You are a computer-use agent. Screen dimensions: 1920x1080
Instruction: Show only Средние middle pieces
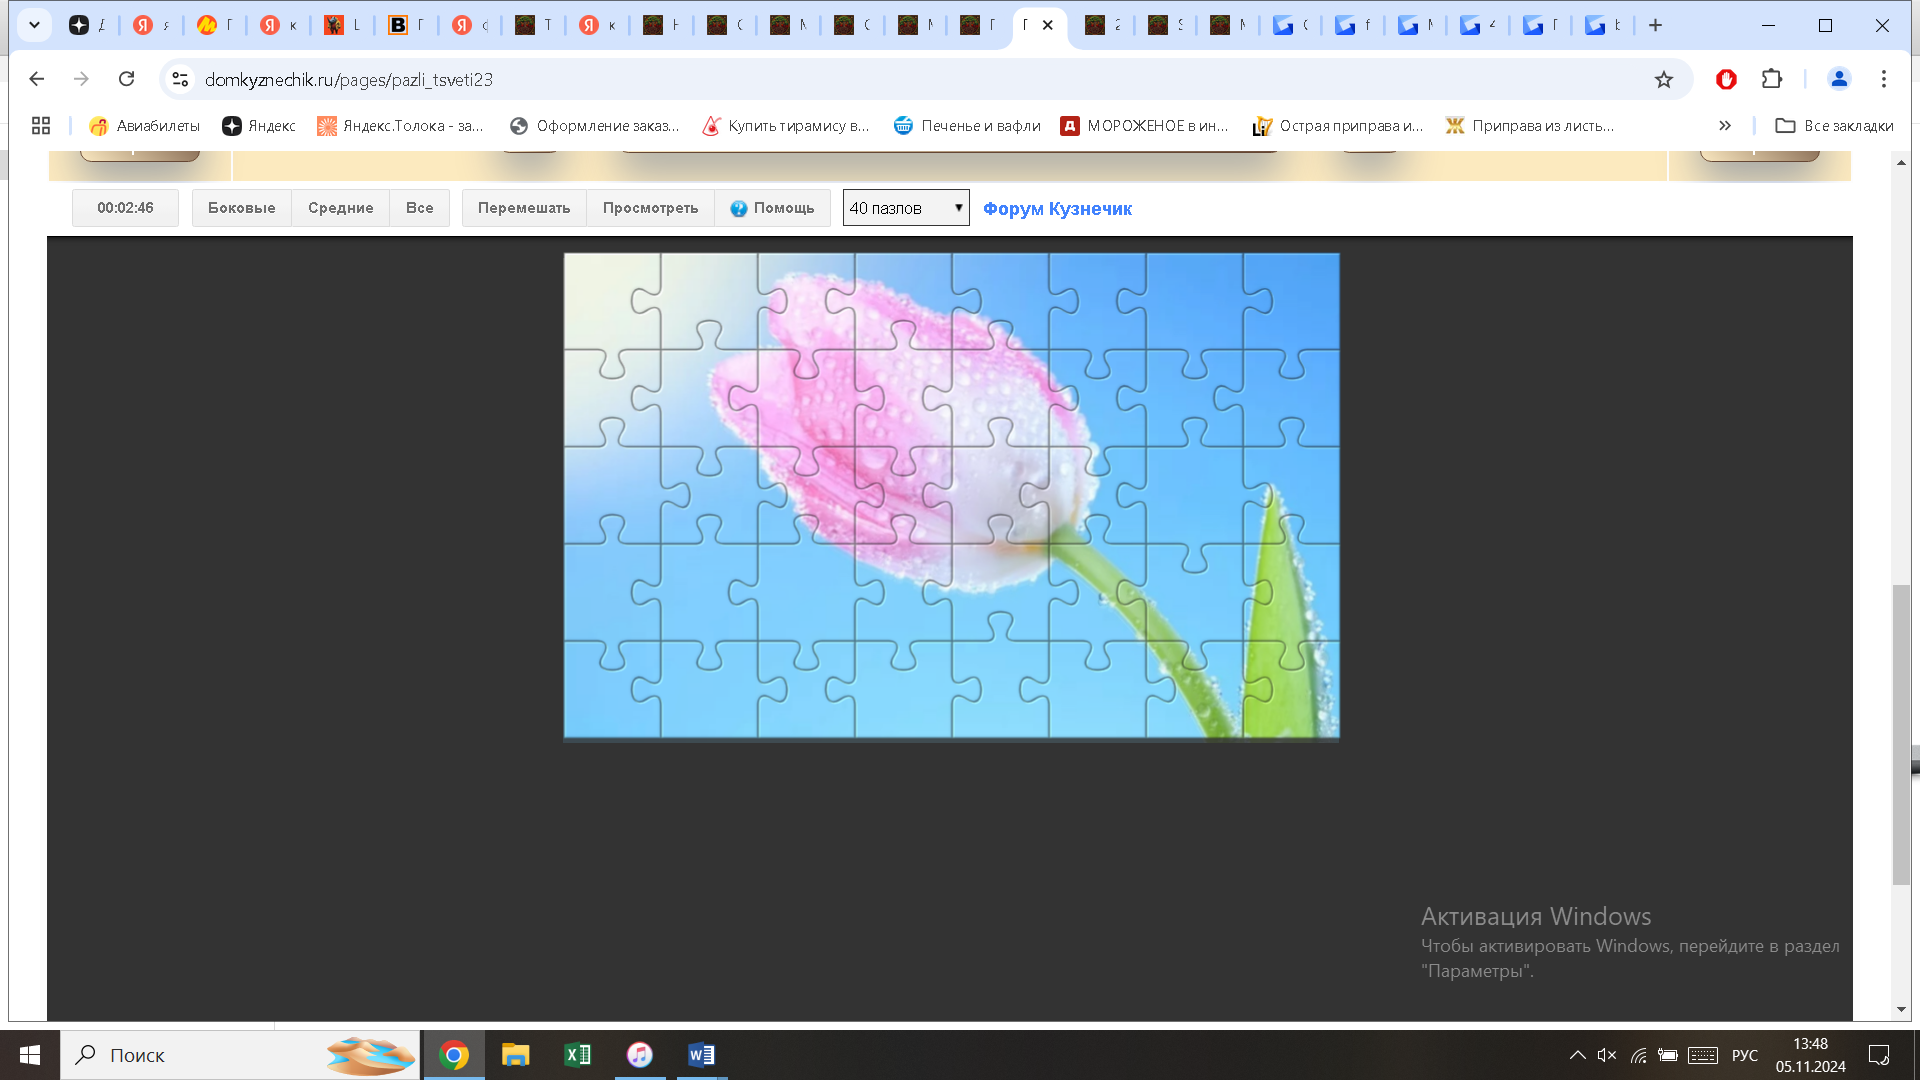340,208
